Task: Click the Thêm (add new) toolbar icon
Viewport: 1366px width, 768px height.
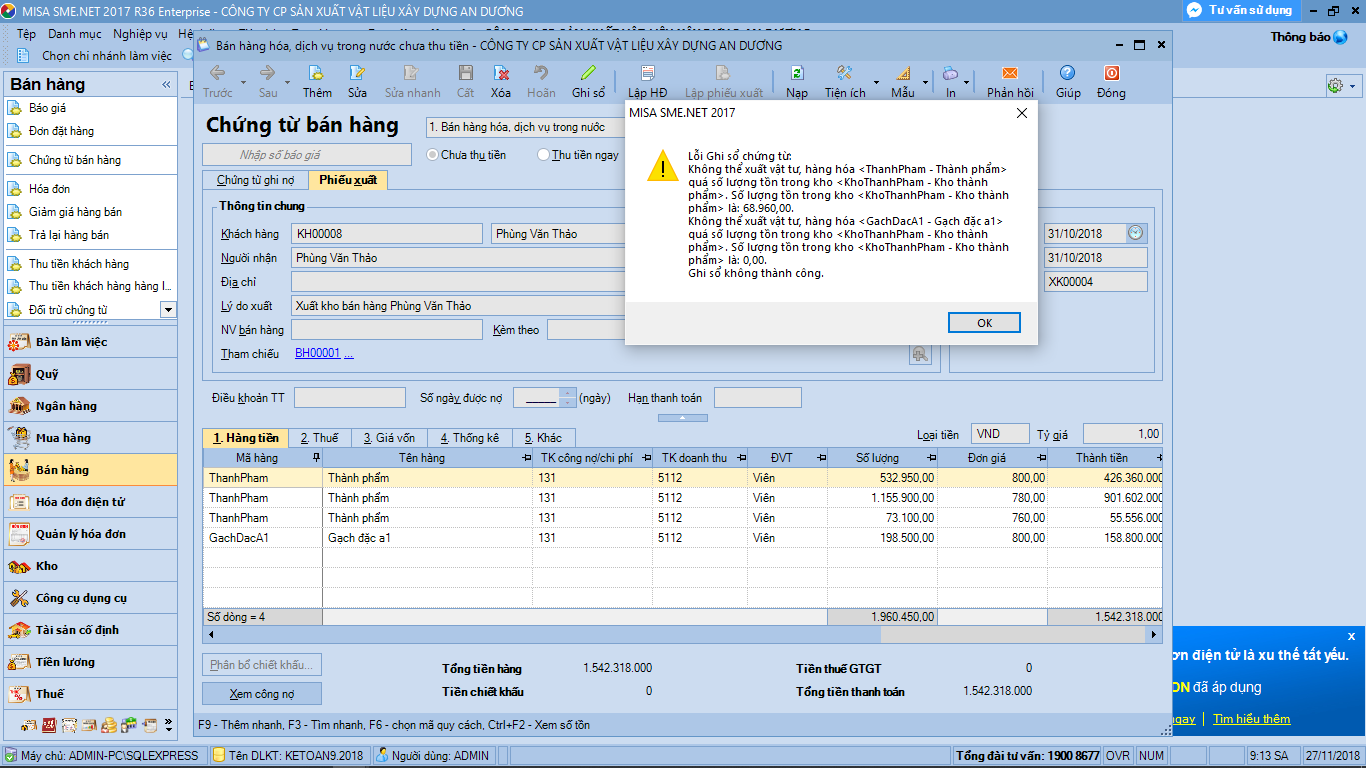Action: pyautogui.click(x=317, y=74)
